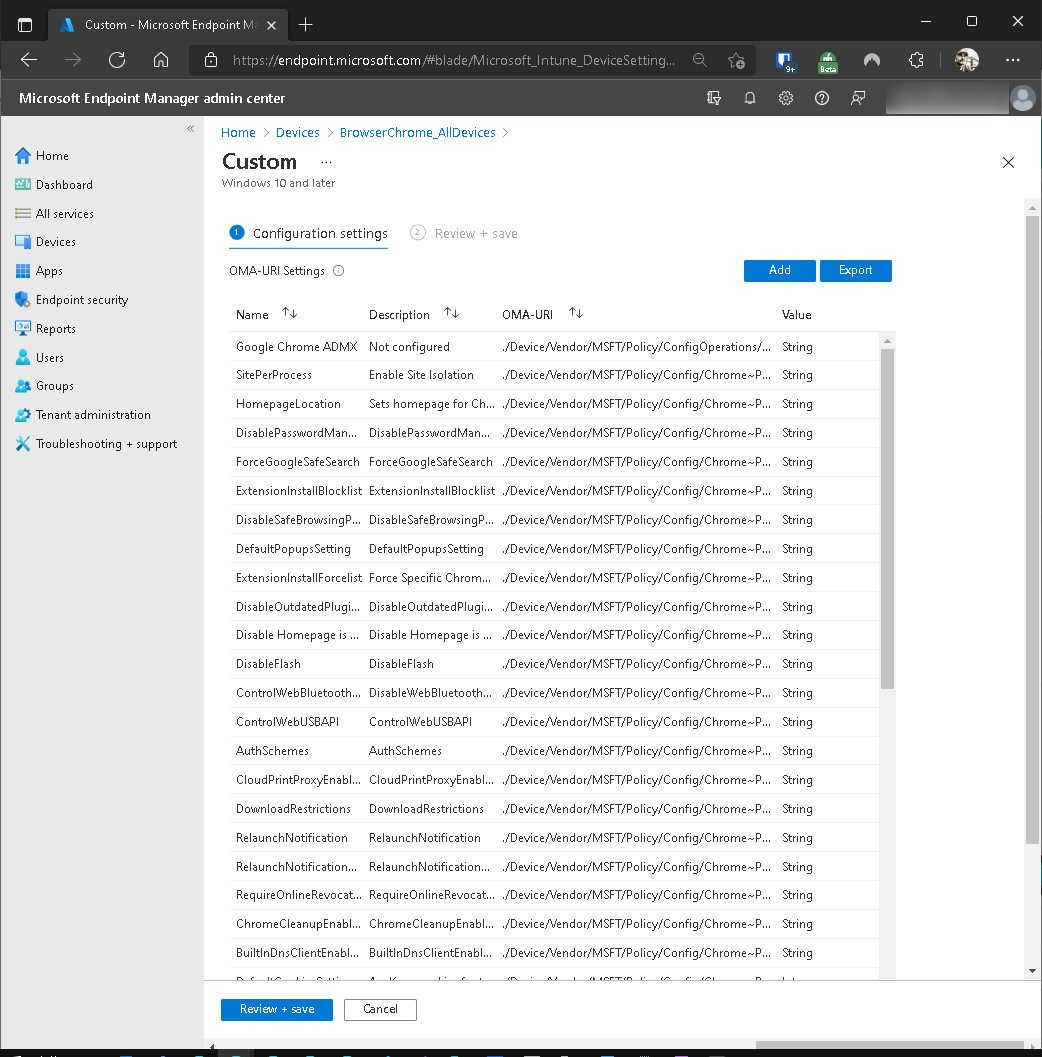
Task: Open Reports in the sidebar
Action: click(45, 329)
